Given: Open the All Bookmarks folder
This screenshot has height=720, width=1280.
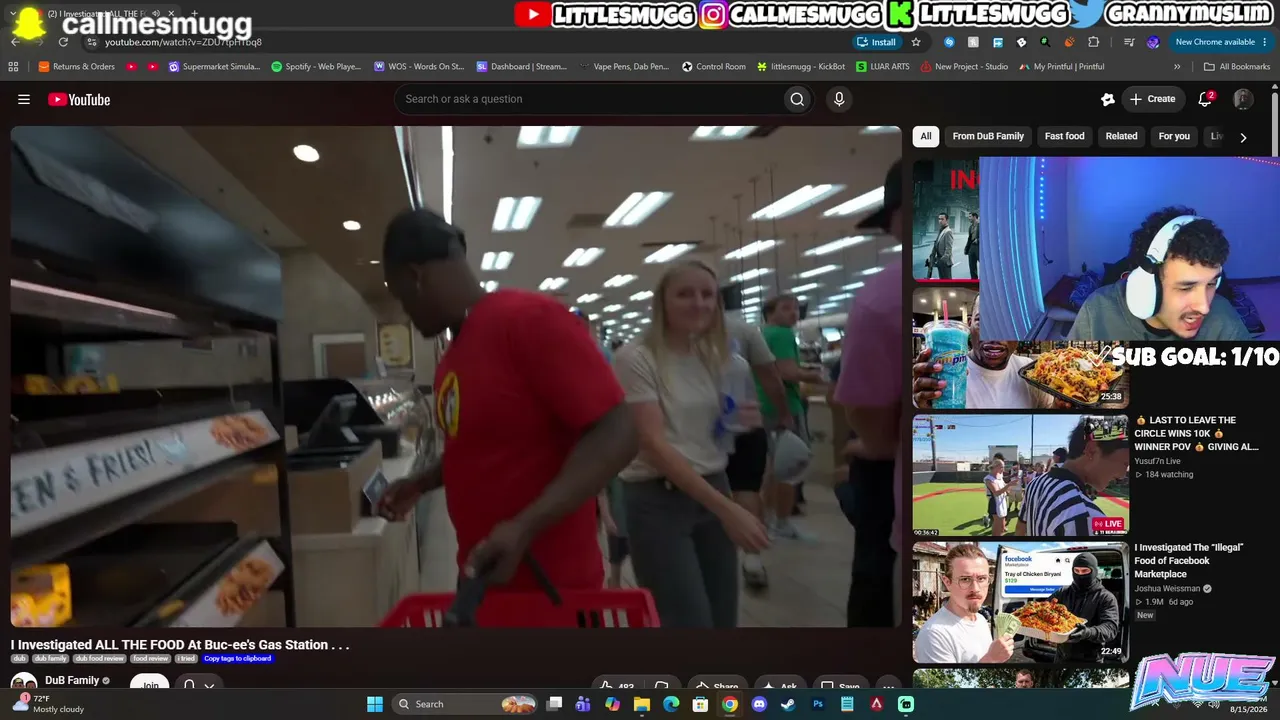Looking at the screenshot, I should click(x=1237, y=67).
